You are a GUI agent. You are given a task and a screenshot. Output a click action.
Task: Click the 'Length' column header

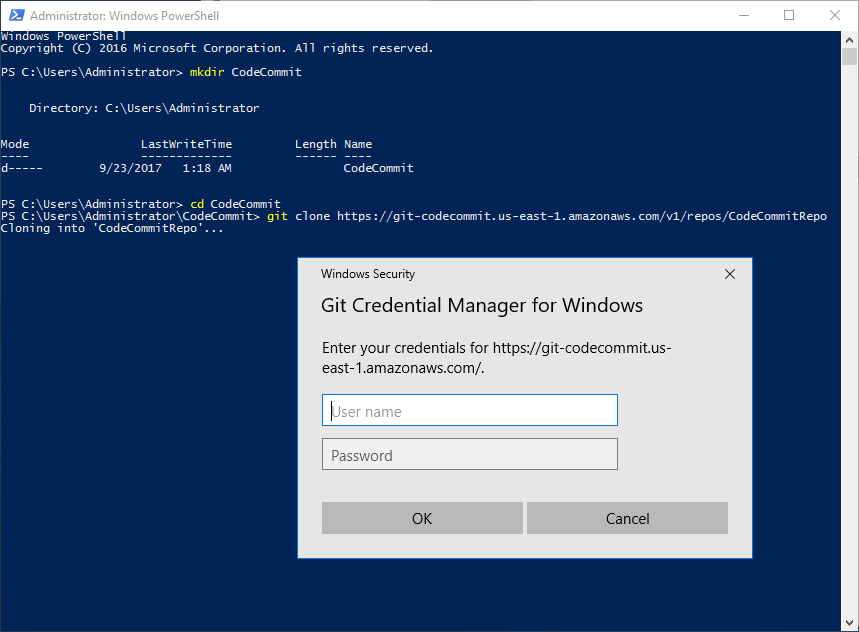point(316,145)
